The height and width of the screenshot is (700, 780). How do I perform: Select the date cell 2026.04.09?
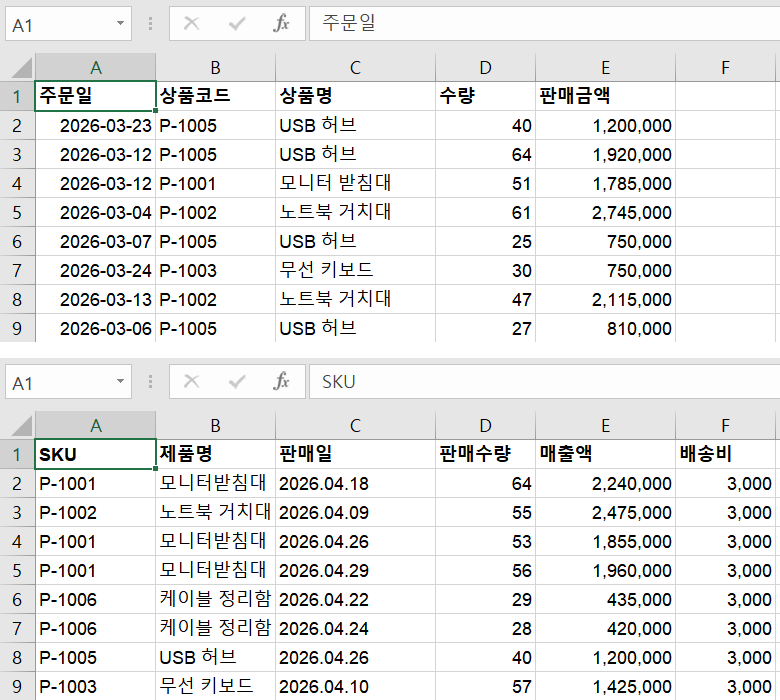point(355,512)
